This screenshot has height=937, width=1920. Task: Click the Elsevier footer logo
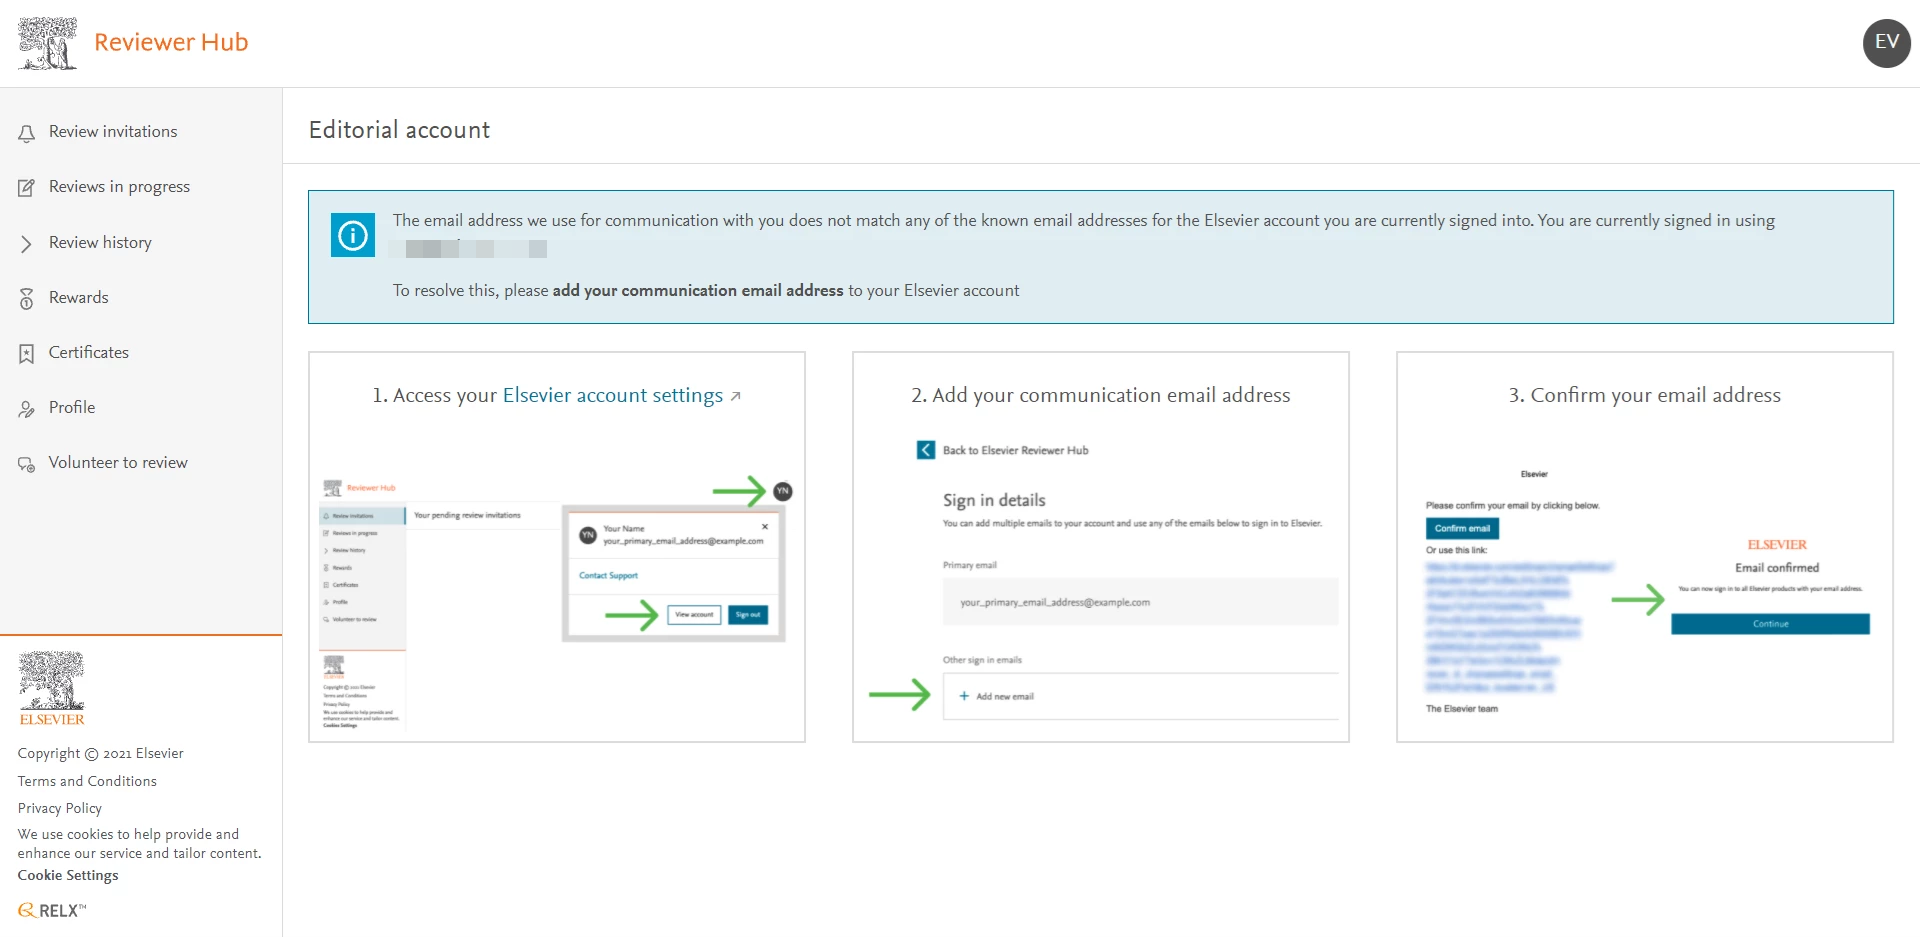pos(50,687)
